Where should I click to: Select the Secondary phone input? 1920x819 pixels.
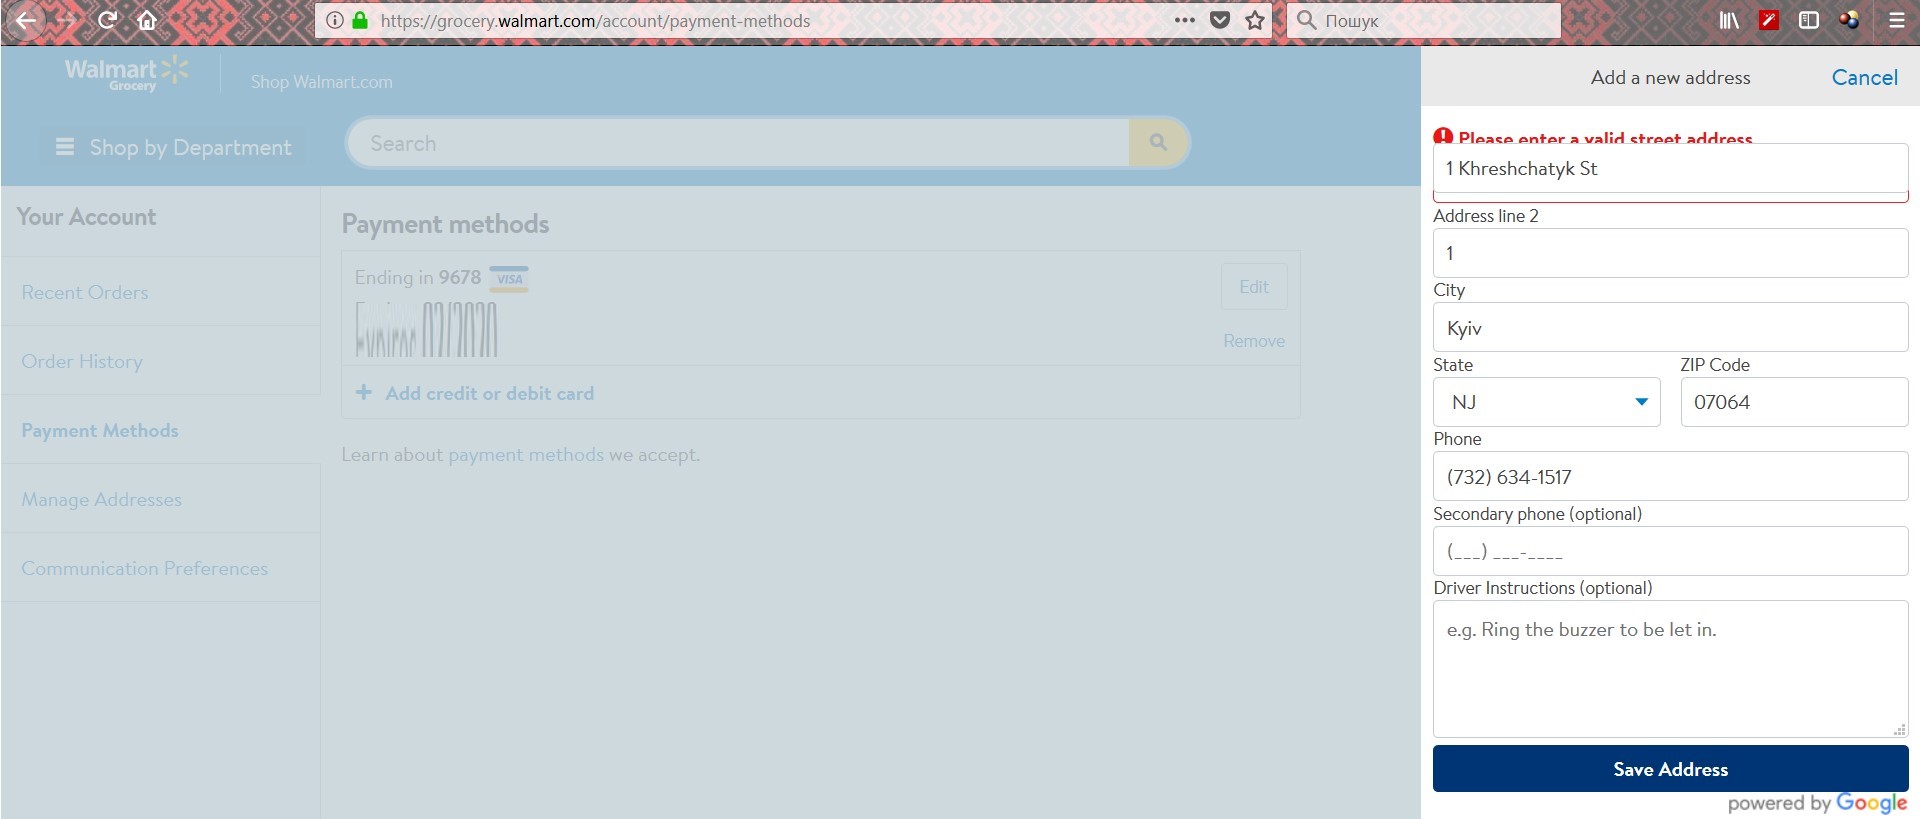[x=1670, y=551]
